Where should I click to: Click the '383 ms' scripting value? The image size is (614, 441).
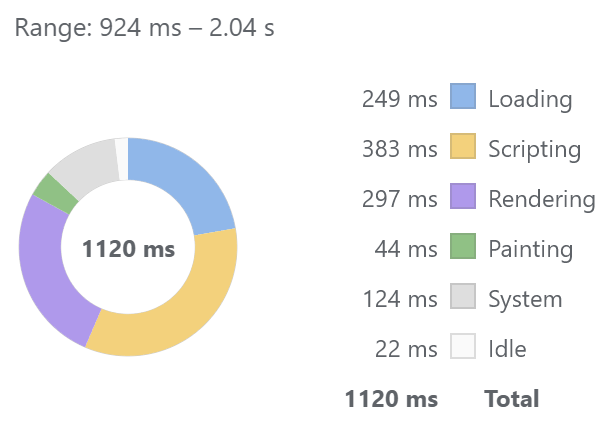[x=399, y=149]
